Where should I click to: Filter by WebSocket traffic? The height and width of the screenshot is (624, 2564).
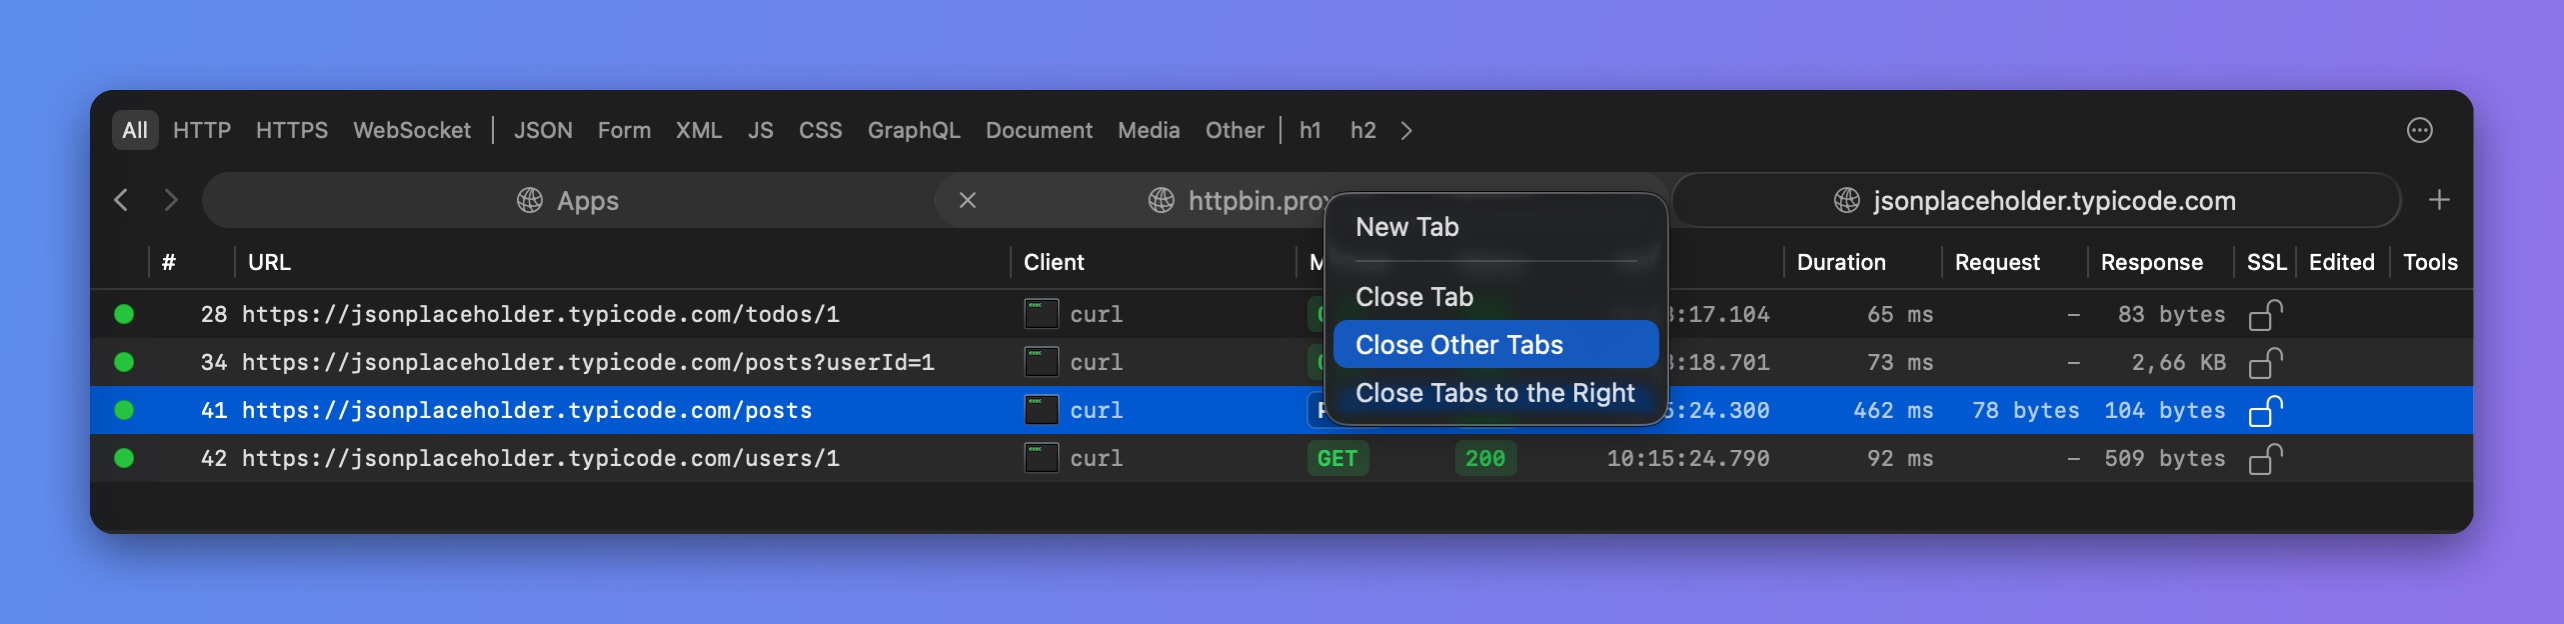412,130
